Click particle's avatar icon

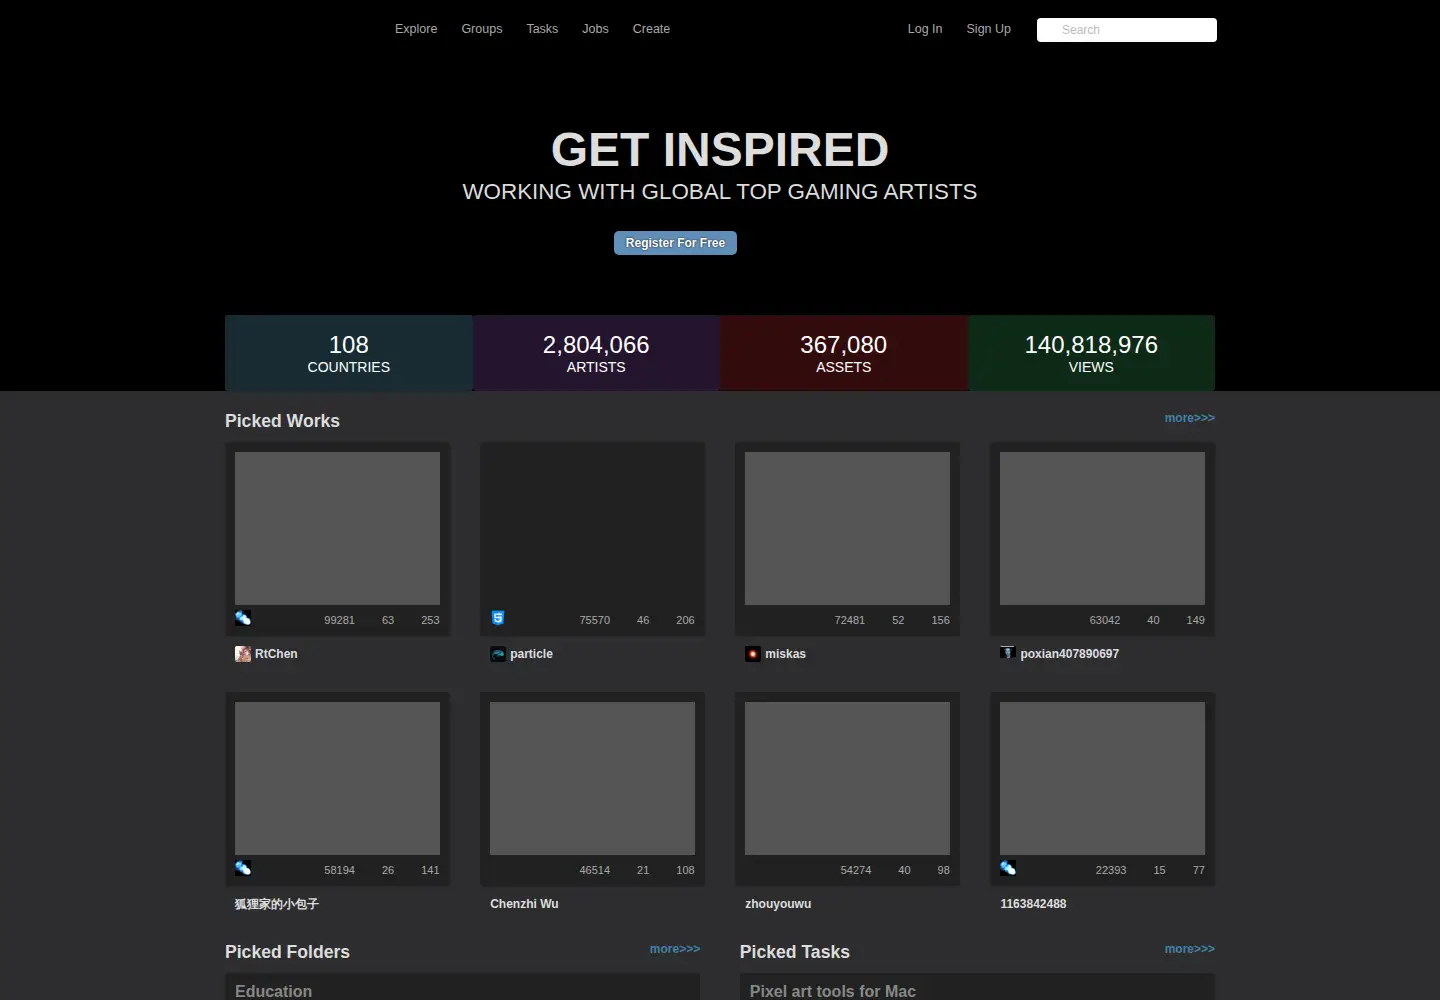498,654
